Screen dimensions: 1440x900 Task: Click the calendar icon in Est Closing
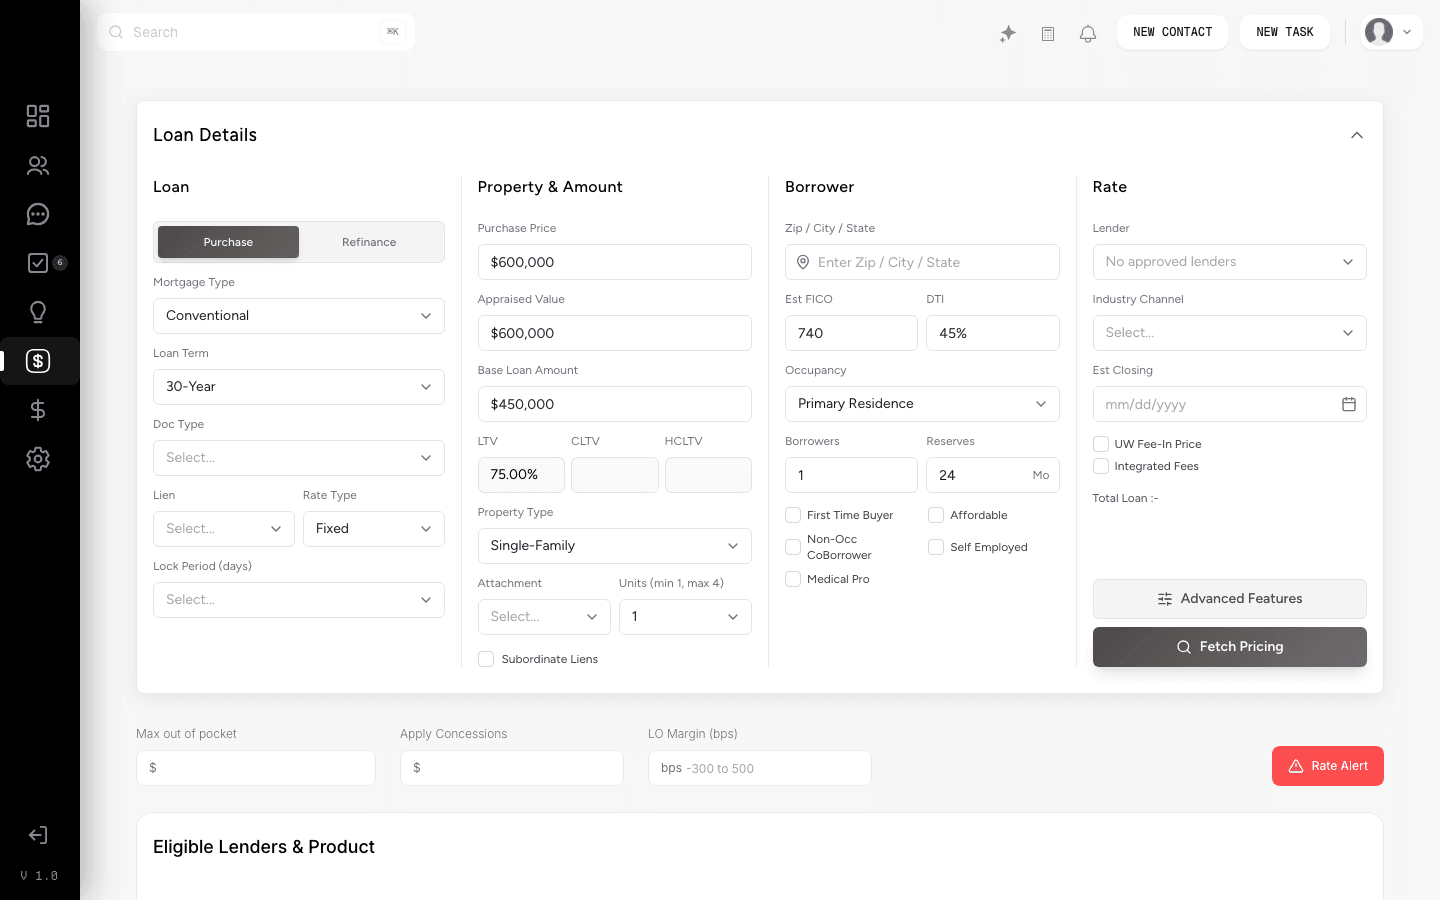pyautogui.click(x=1349, y=404)
